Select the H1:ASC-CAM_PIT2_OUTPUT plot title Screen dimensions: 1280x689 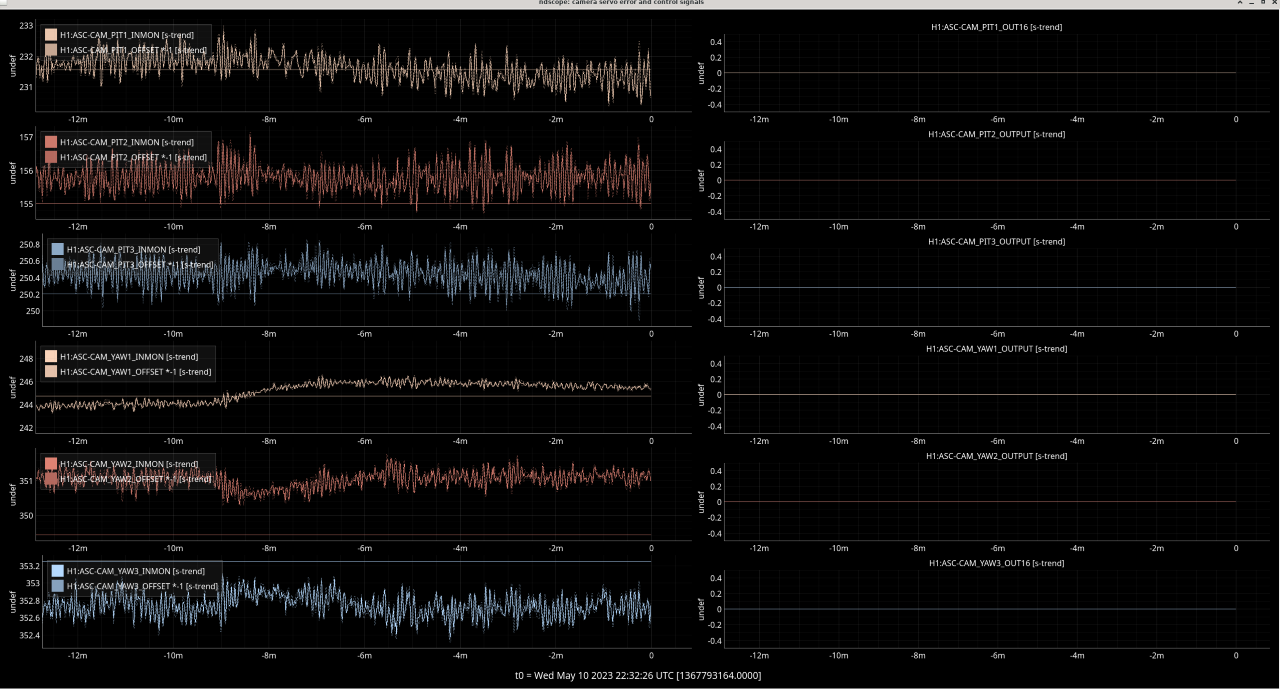tap(996, 134)
